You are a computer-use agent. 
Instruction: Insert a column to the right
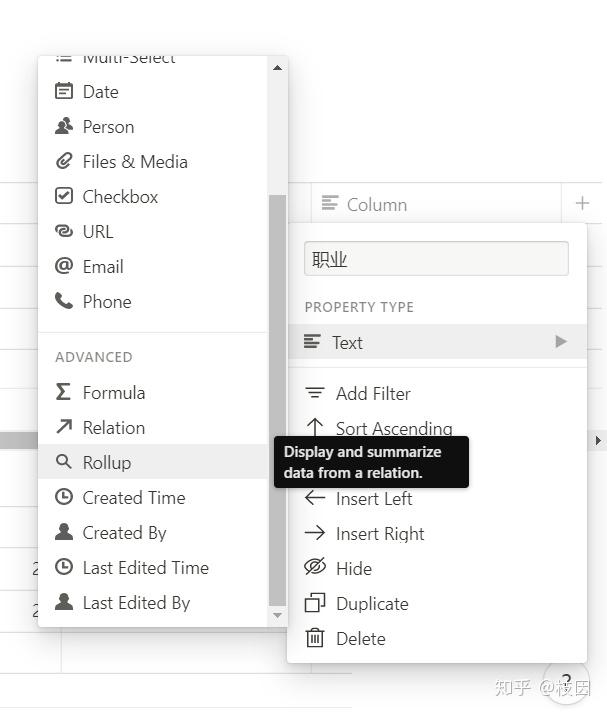(379, 534)
